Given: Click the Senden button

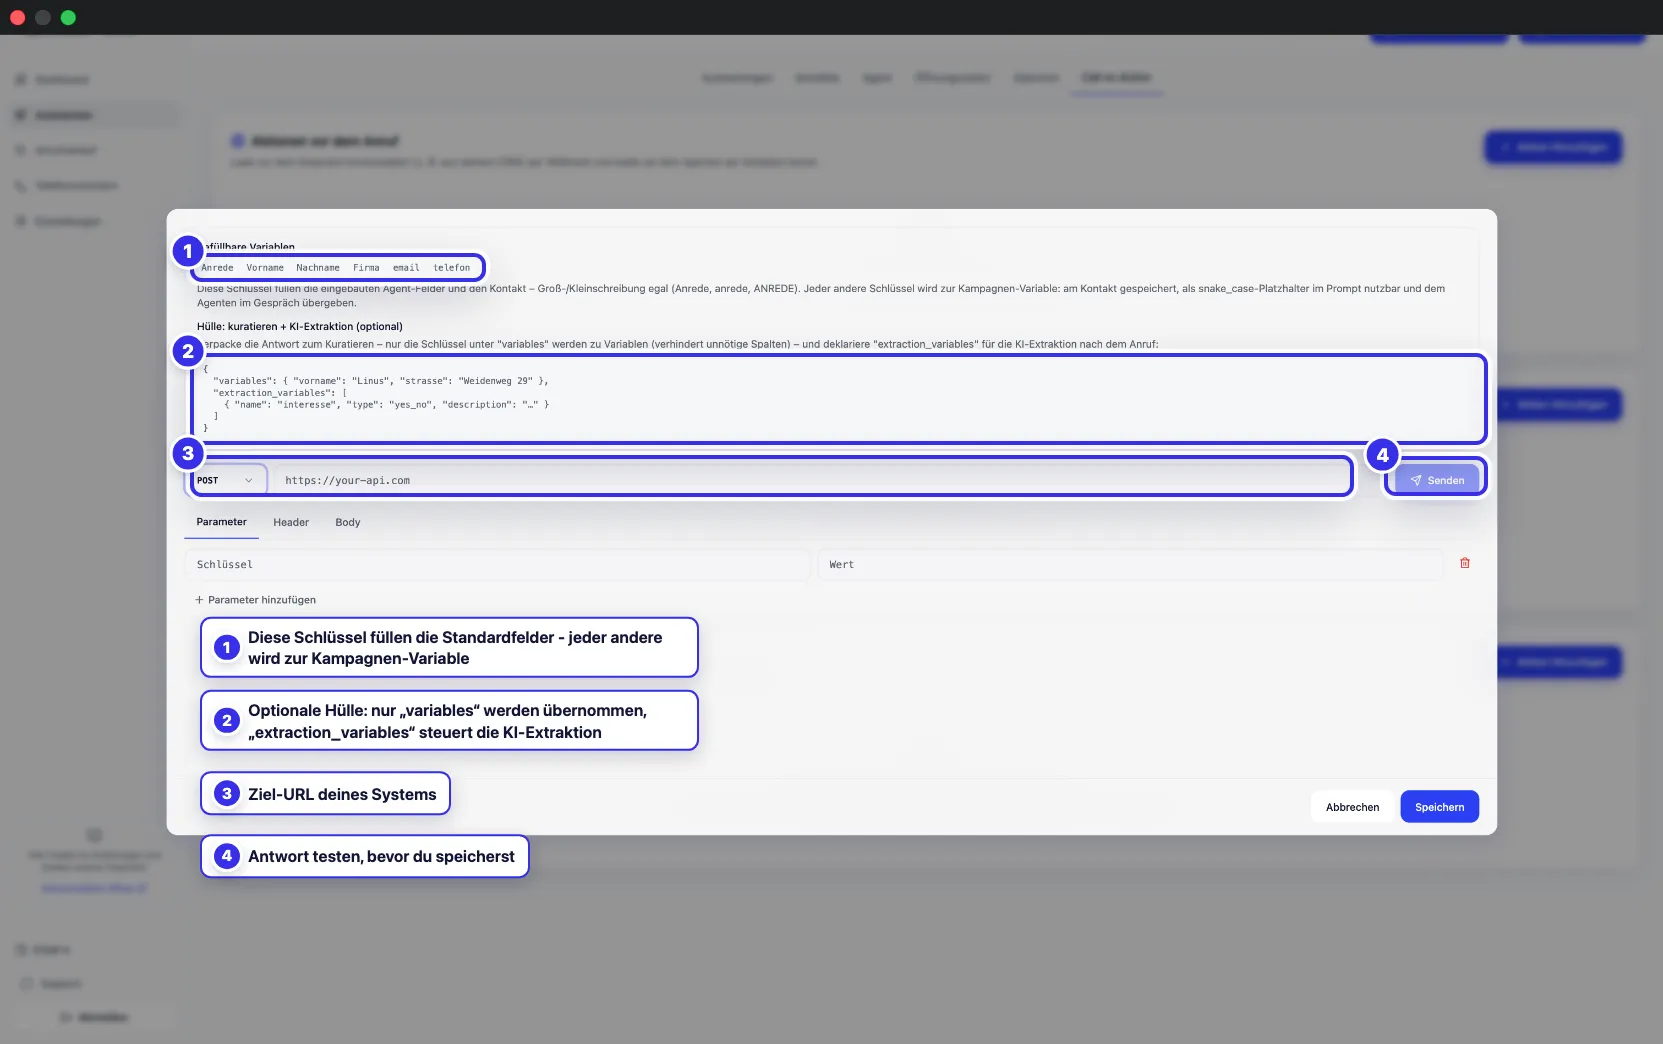Looking at the screenshot, I should [x=1436, y=480].
